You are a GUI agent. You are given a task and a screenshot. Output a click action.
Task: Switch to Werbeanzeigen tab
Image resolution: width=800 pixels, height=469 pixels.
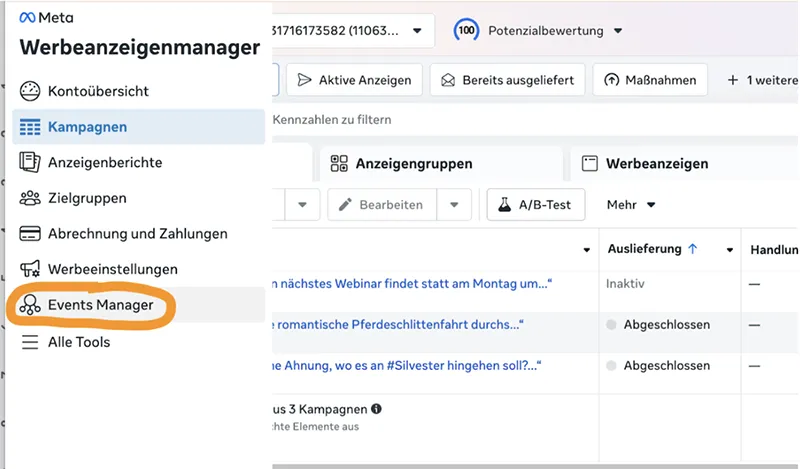[x=684, y=163]
